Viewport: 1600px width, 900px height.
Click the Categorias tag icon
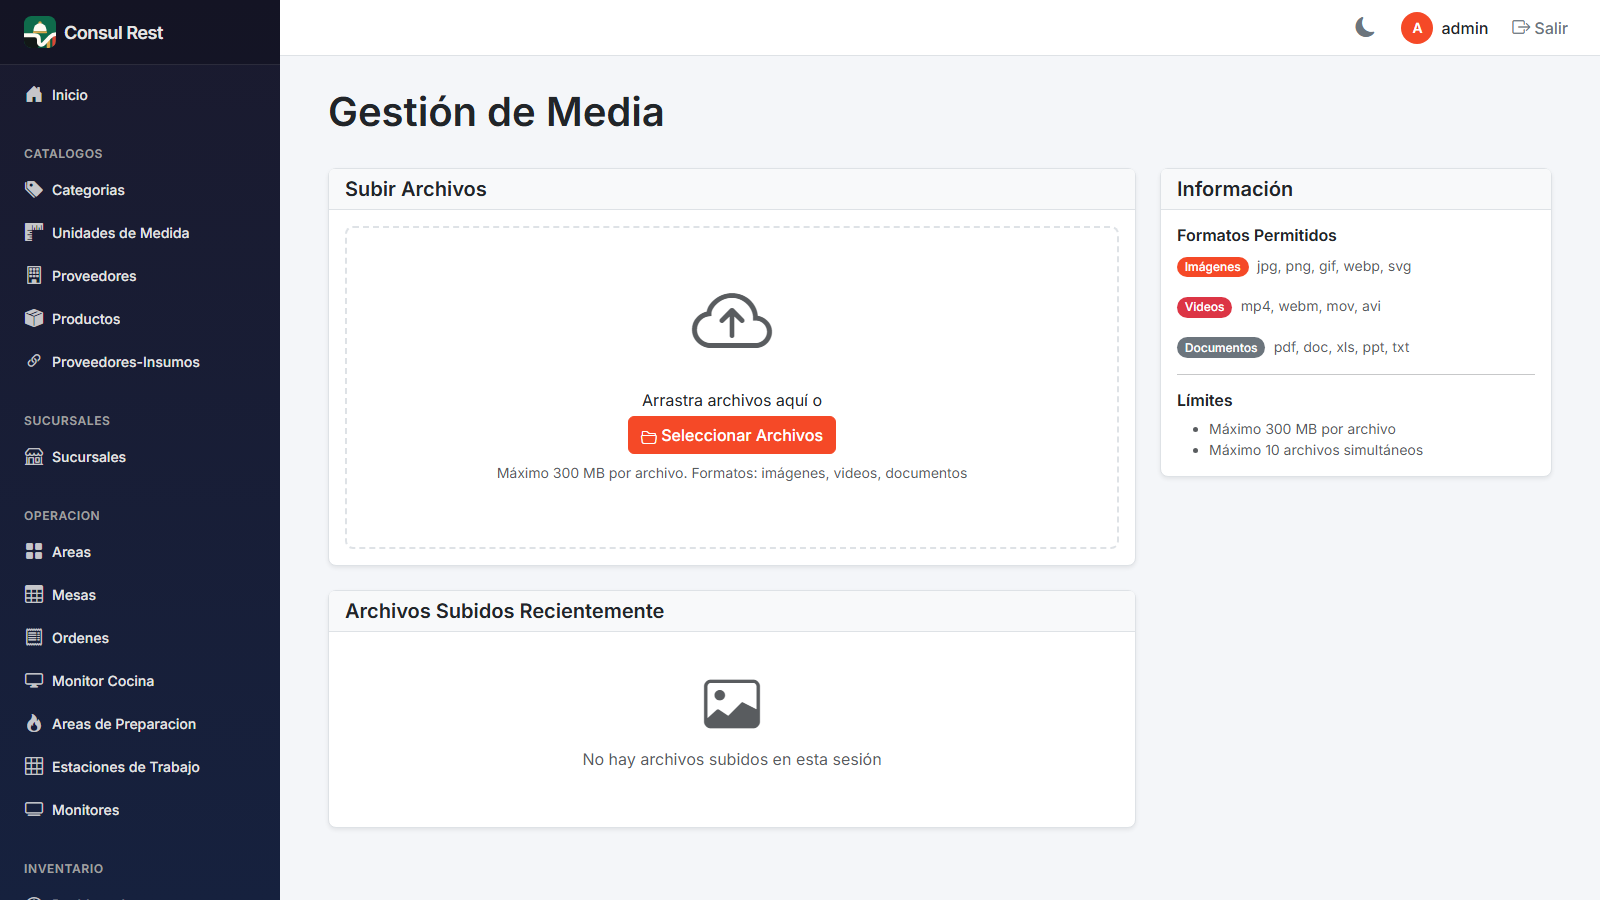click(x=34, y=189)
